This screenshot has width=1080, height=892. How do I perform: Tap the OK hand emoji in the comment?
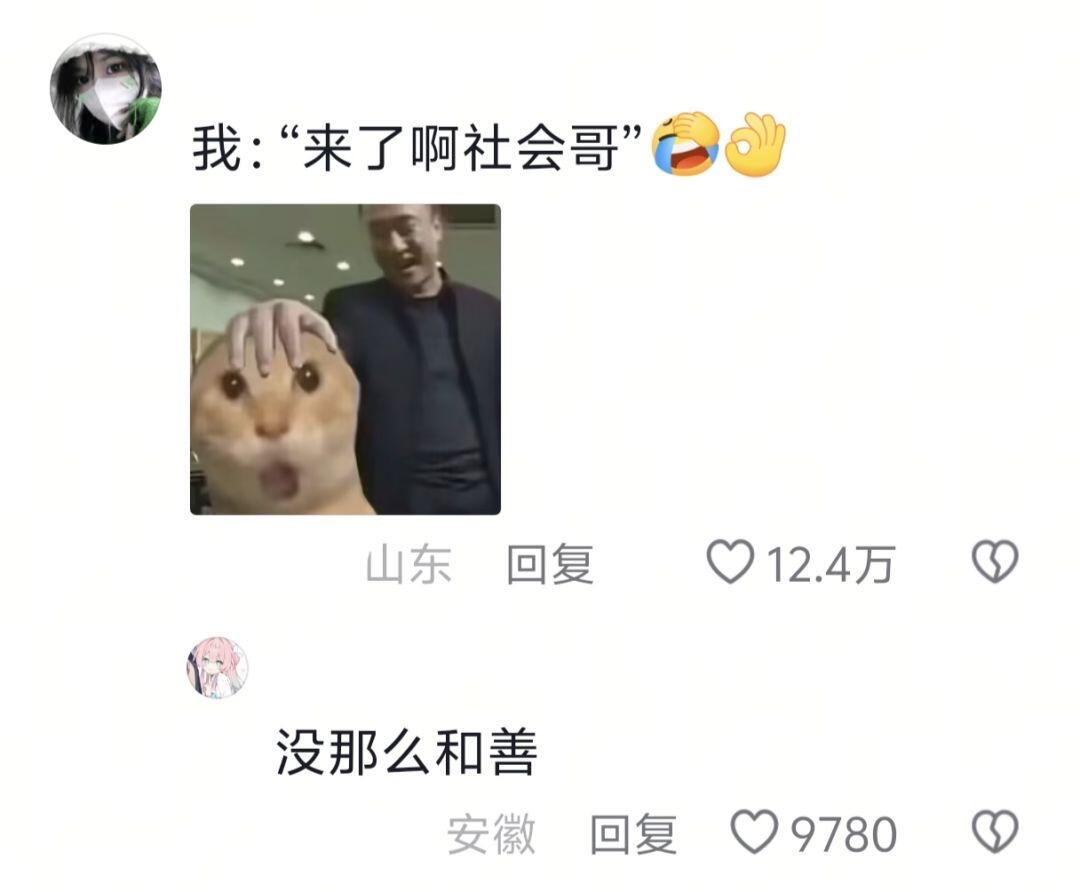[x=755, y=144]
